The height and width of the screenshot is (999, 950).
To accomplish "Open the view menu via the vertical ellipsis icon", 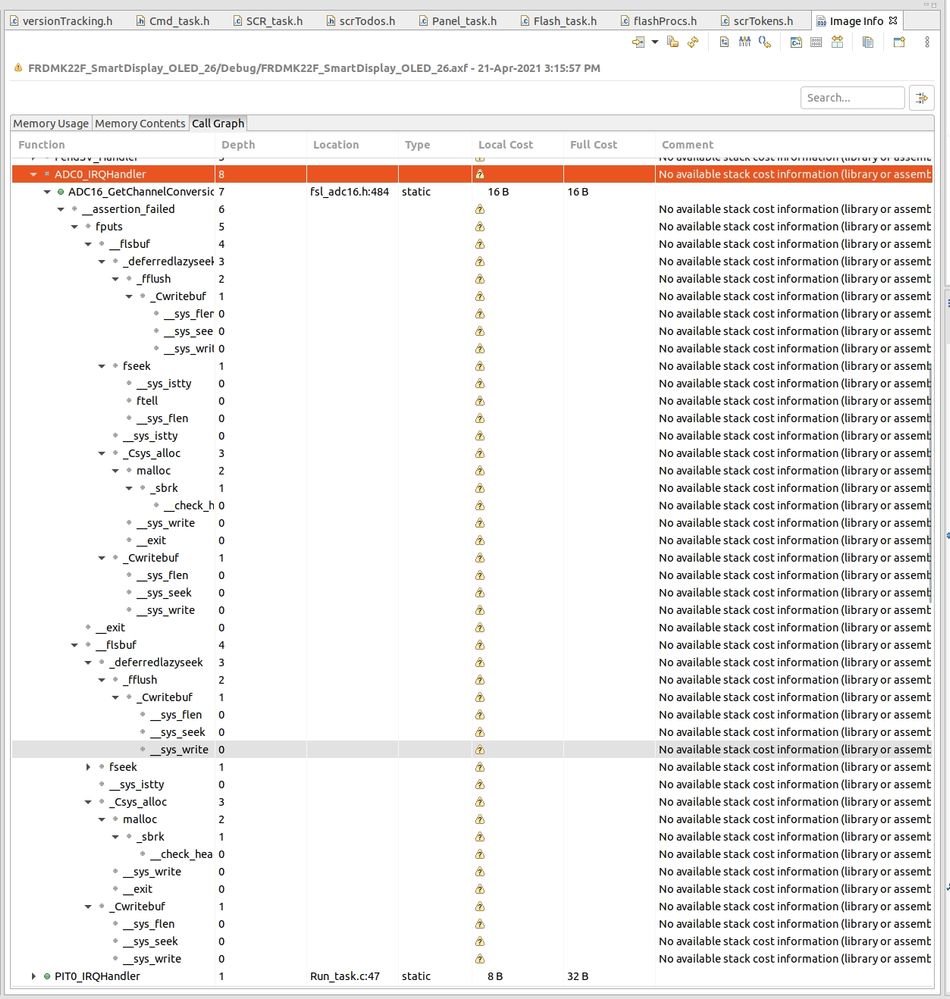I will (926, 43).
